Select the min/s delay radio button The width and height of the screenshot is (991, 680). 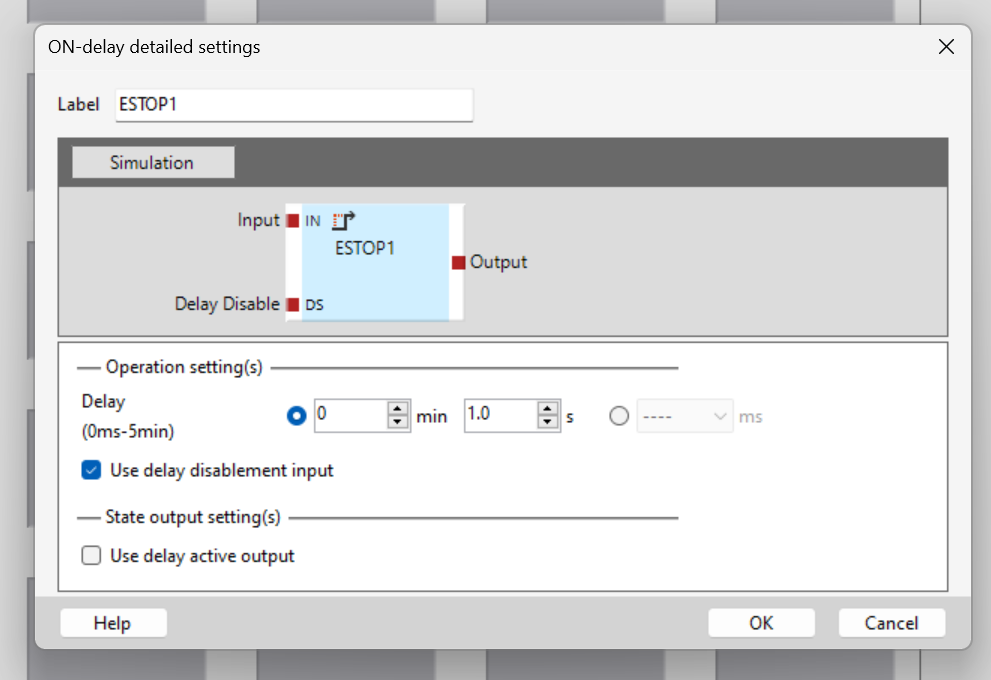point(296,416)
